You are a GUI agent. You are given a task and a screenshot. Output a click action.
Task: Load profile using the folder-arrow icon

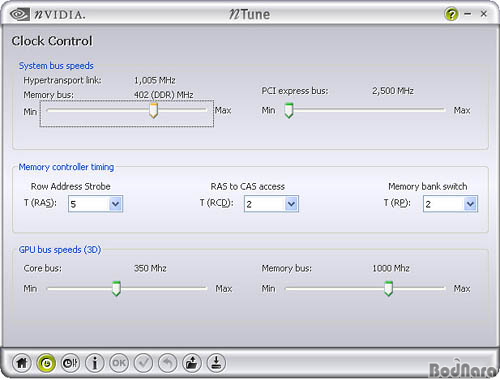click(192, 363)
